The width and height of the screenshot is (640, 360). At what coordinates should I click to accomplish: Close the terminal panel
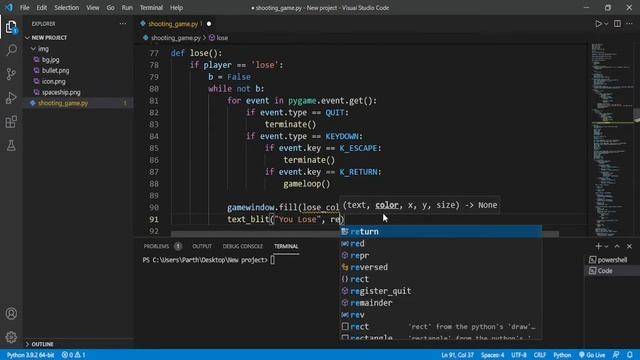tap(629, 246)
